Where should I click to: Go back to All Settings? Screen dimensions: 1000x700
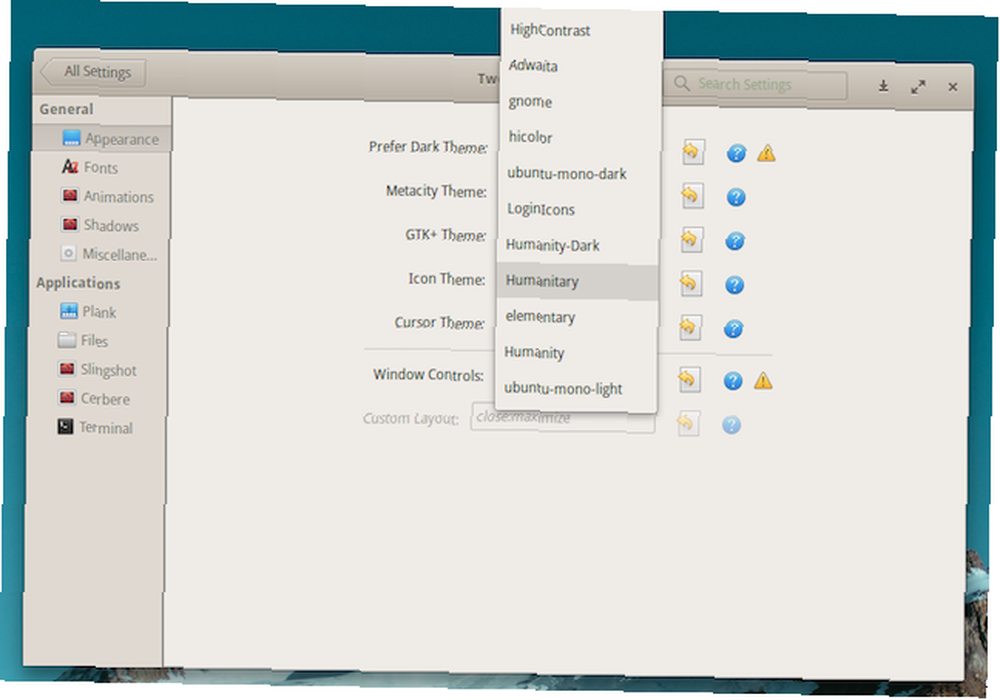pyautogui.click(x=93, y=71)
